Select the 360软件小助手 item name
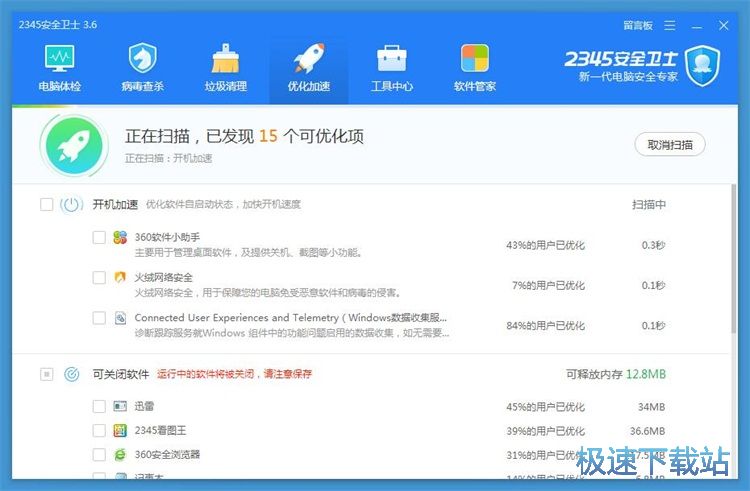Image resolution: width=750 pixels, height=491 pixels. click(167, 237)
